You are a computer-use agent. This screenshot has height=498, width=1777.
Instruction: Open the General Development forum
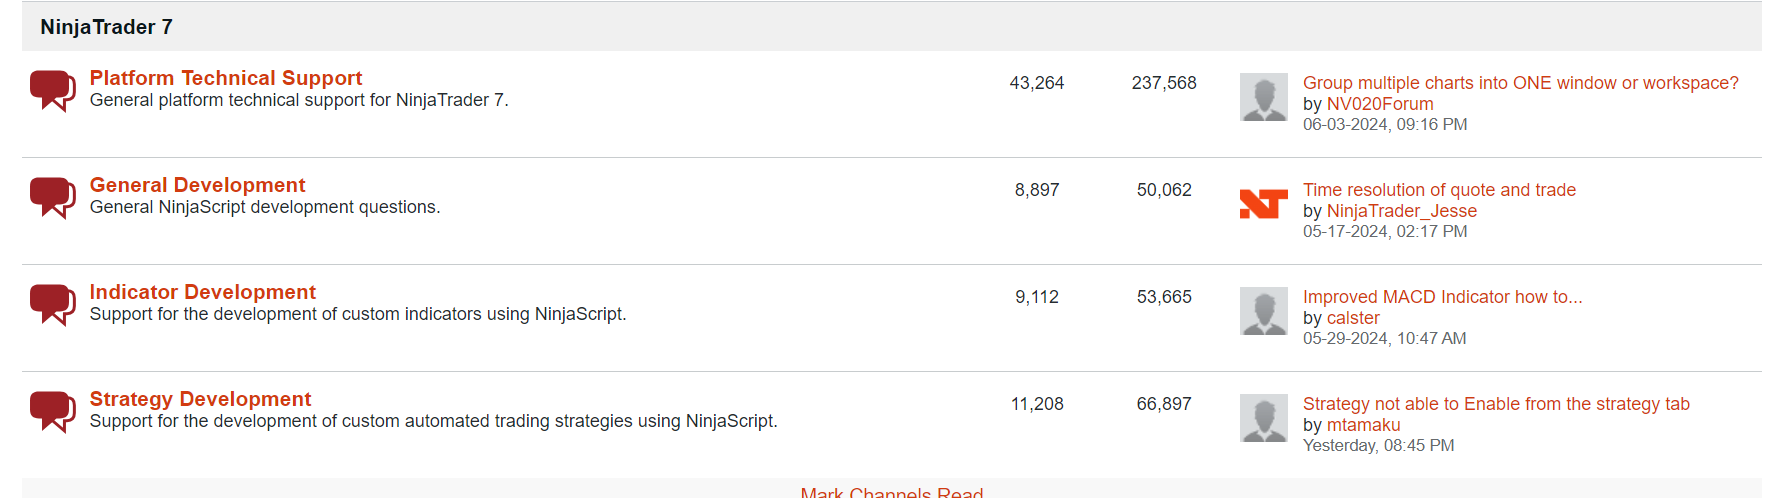(197, 185)
